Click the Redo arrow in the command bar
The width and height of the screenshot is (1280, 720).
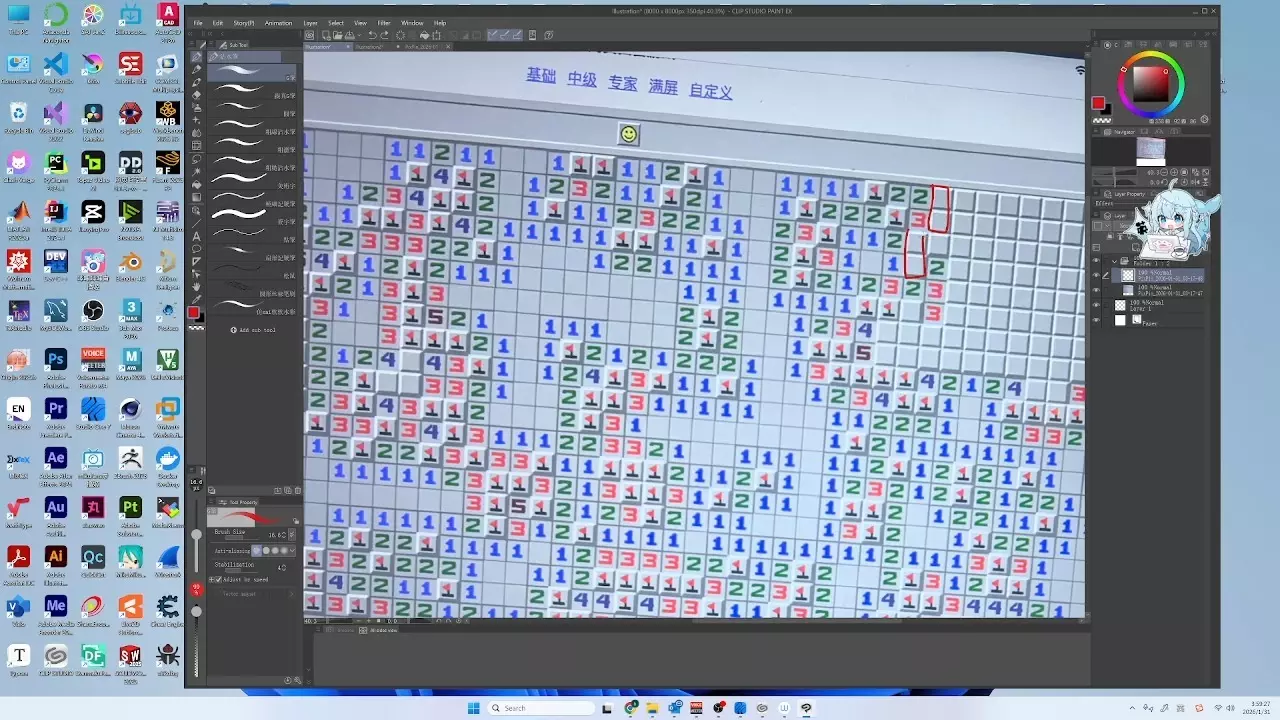pos(384,35)
